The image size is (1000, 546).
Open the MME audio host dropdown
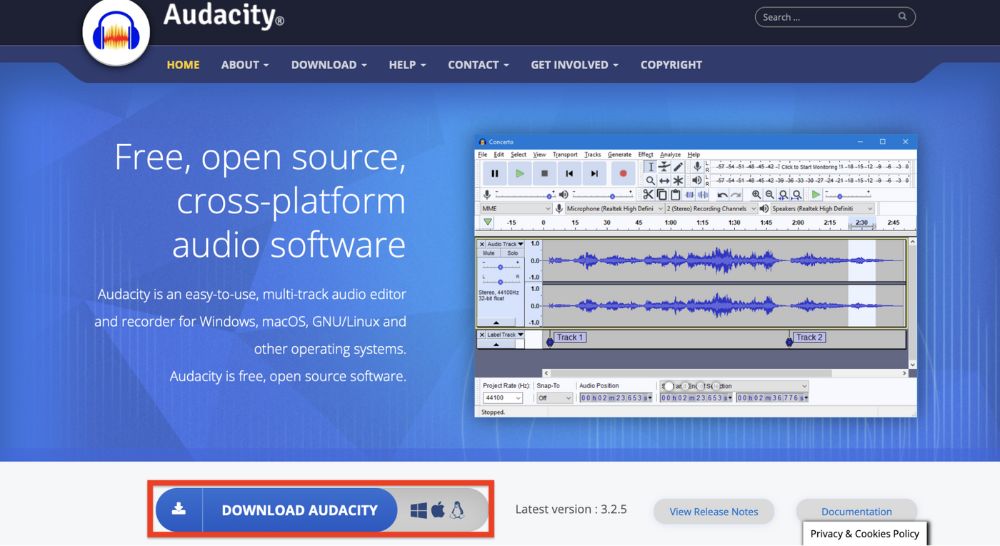click(516, 209)
